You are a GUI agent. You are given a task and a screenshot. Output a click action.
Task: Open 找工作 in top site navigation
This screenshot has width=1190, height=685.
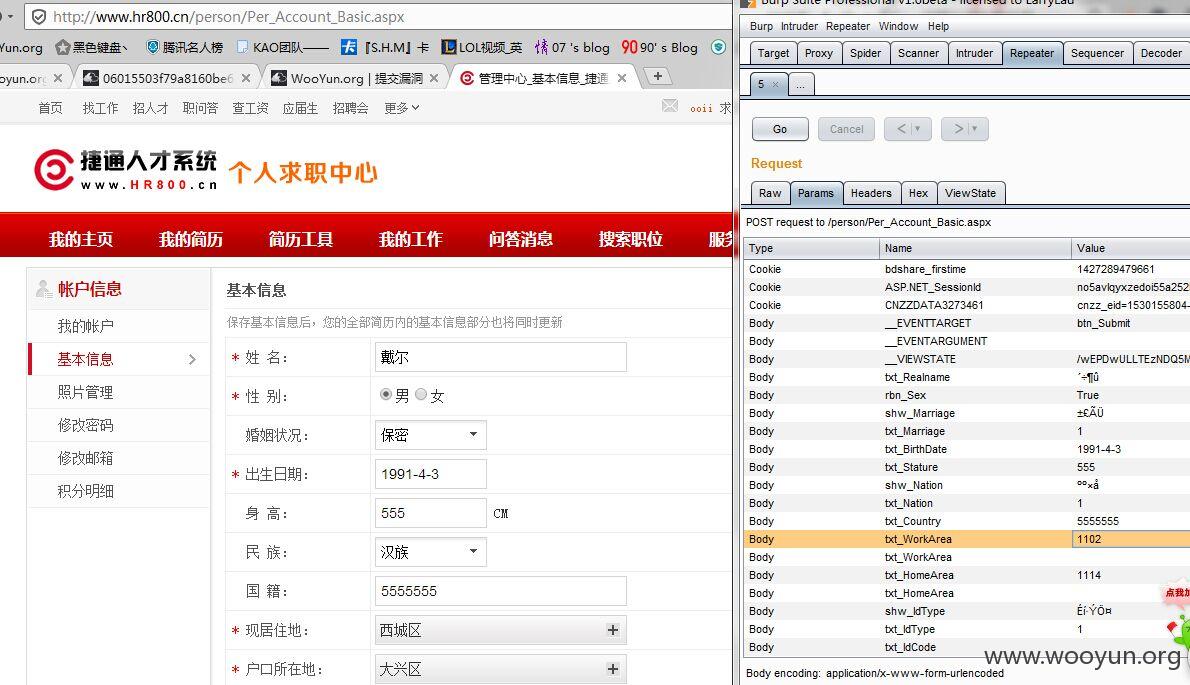100,108
